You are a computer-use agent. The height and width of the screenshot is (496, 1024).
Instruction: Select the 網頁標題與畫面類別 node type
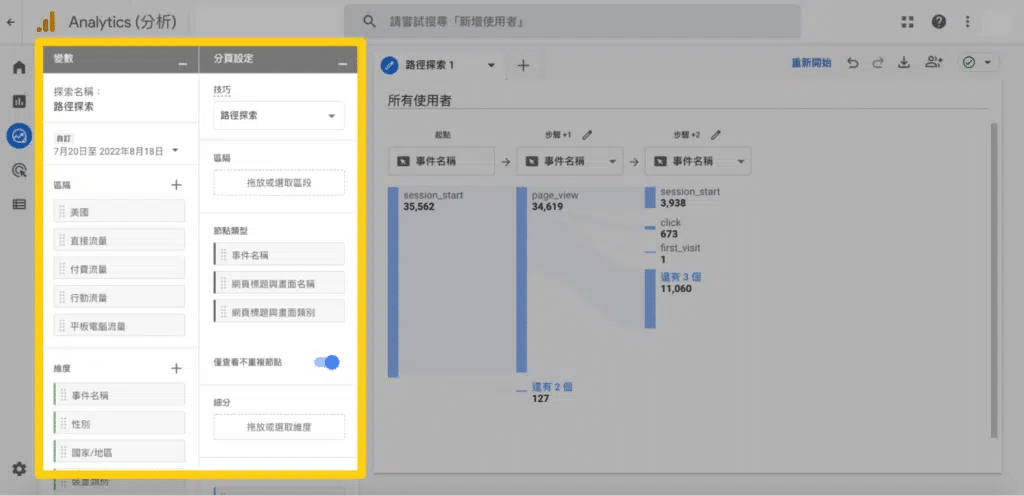[x=279, y=311]
